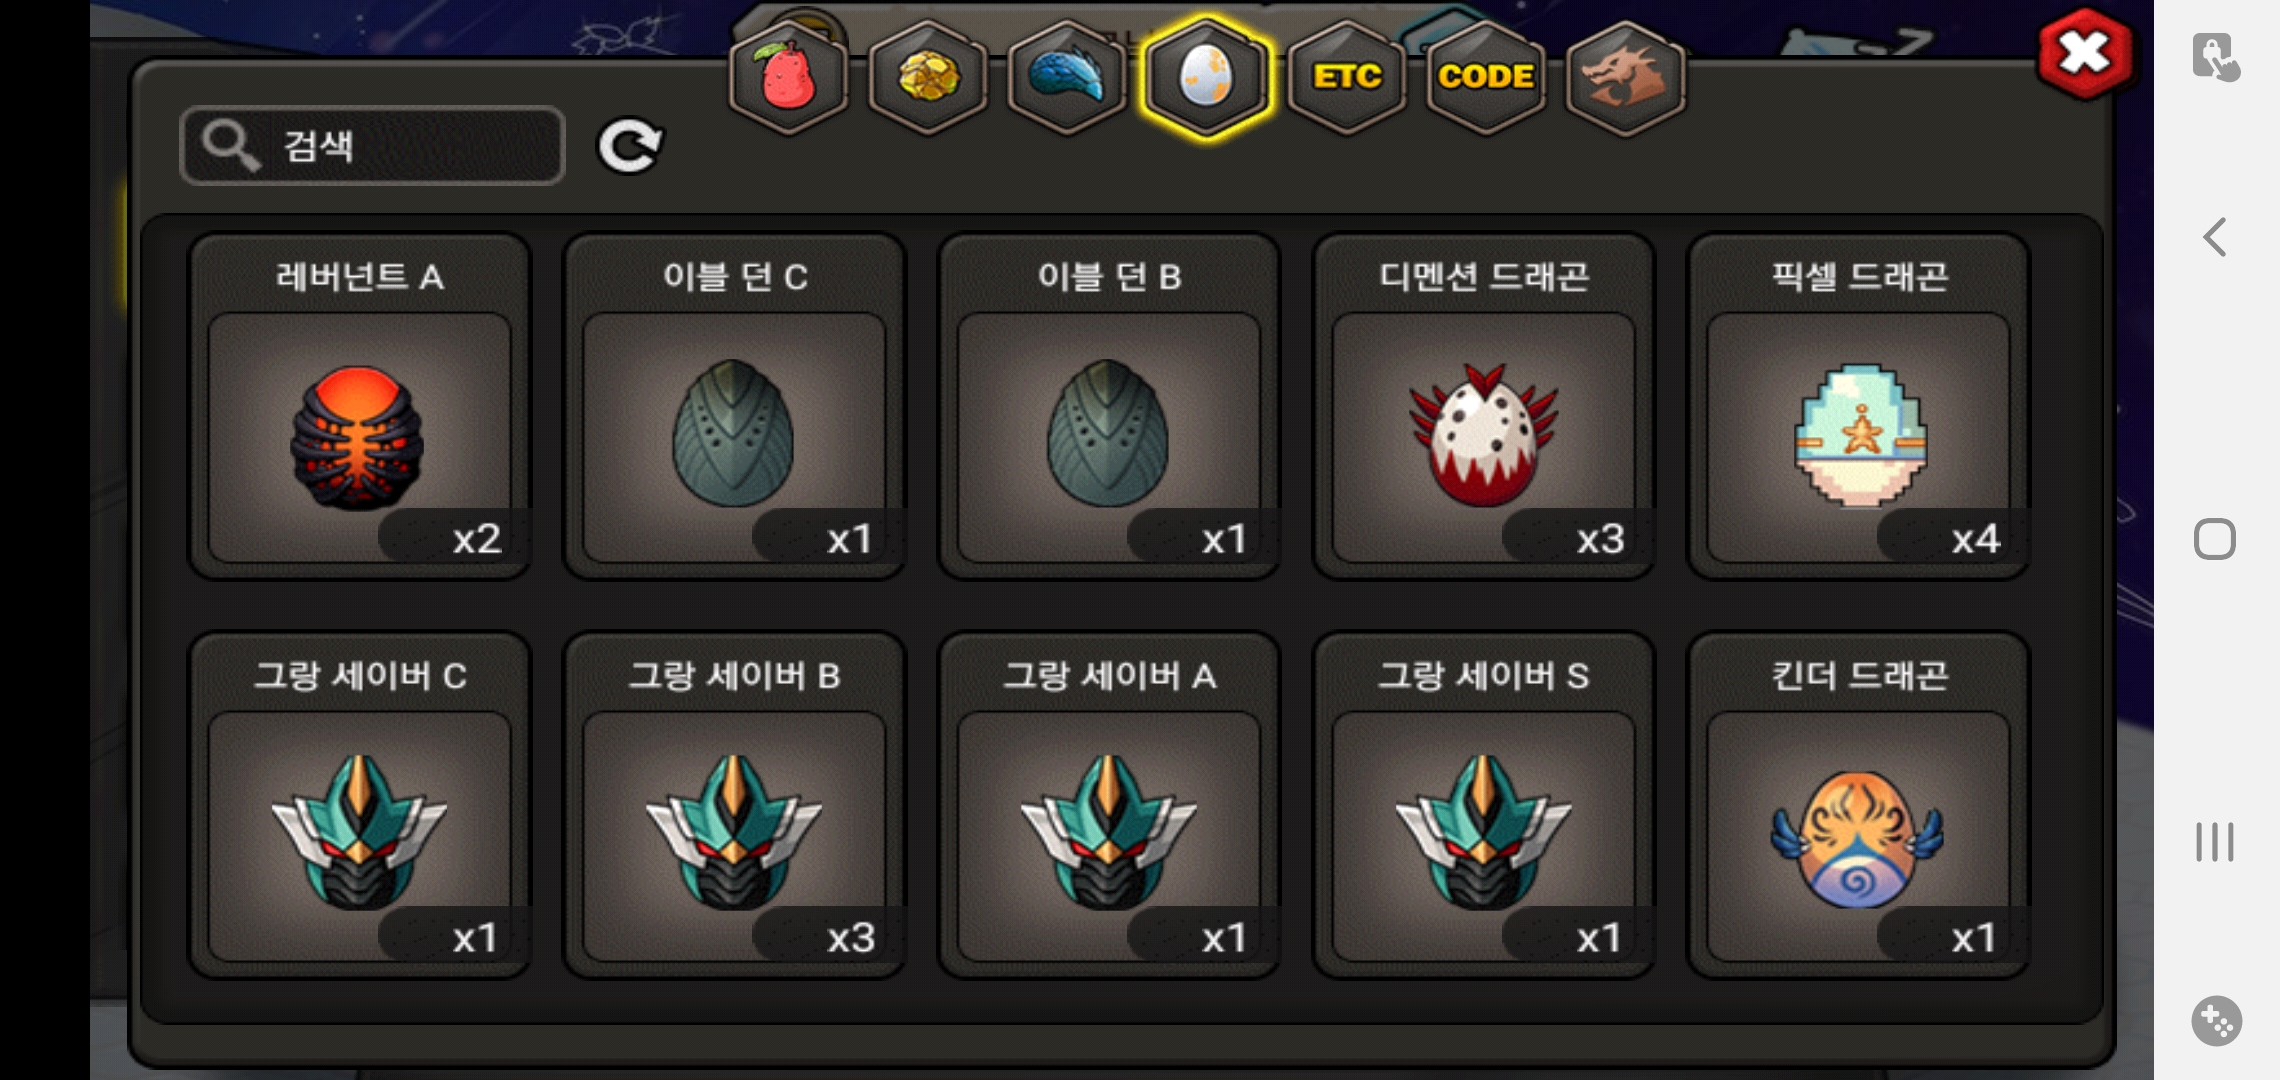Select the blue dragon scale tab

pyautogui.click(x=1067, y=77)
